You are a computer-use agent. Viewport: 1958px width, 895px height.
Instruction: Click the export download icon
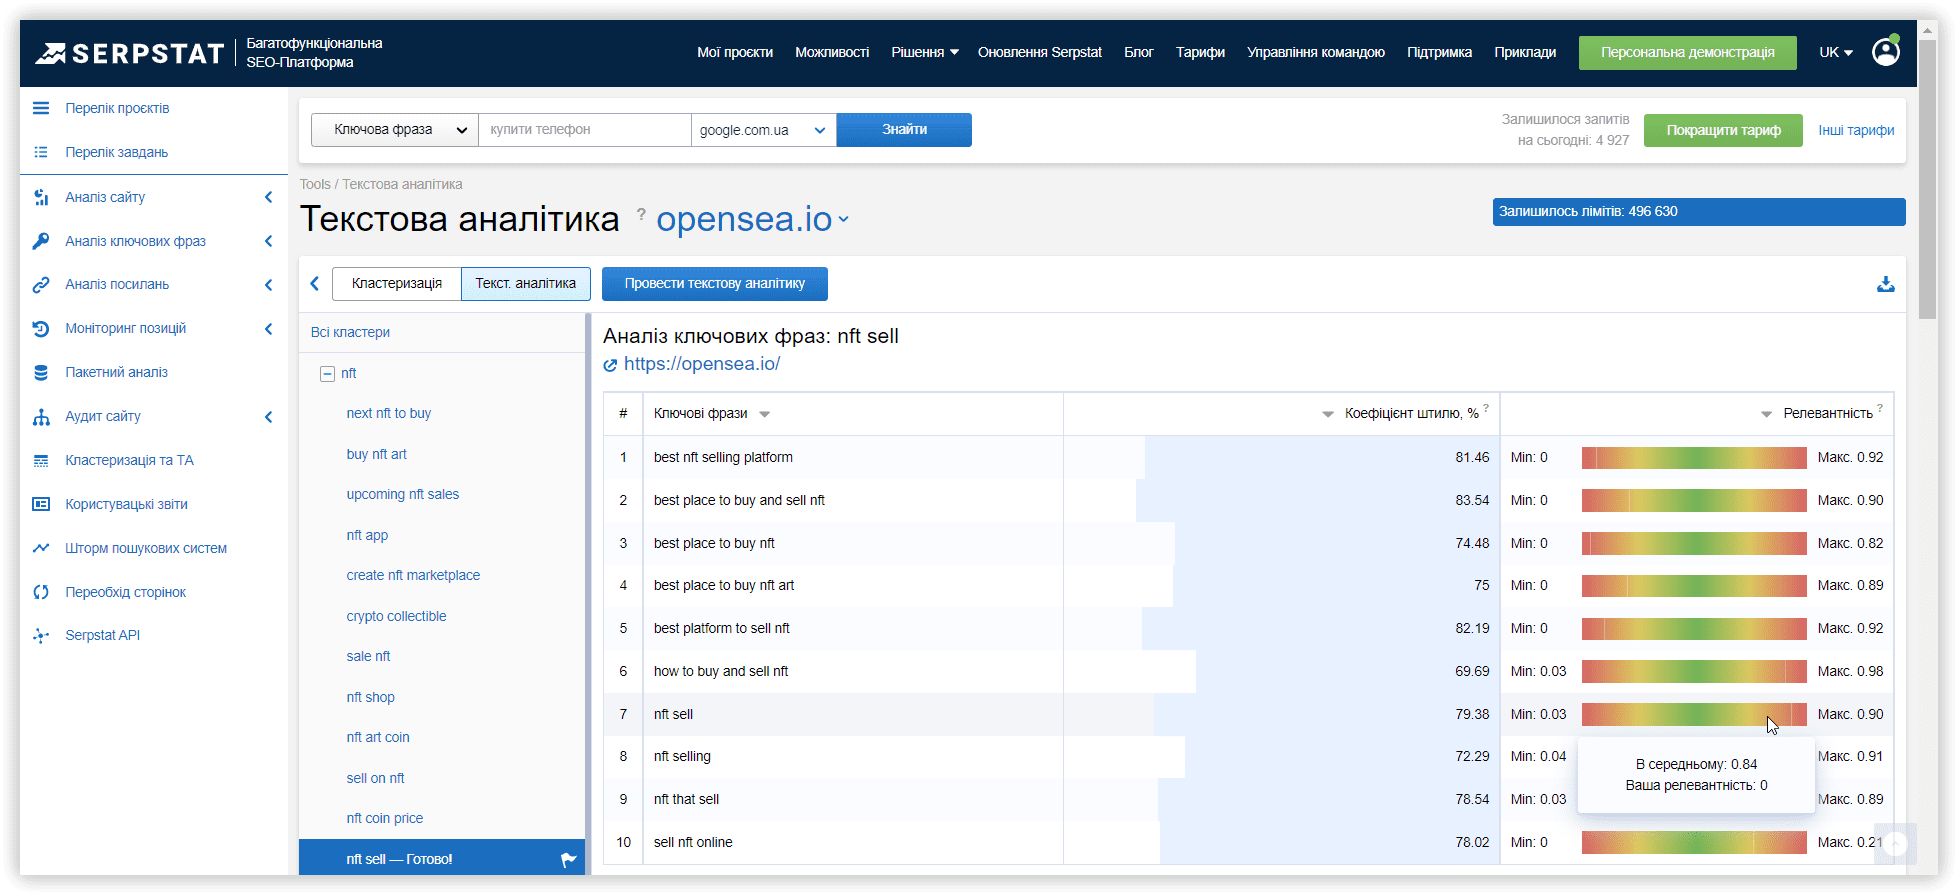coord(1885,284)
